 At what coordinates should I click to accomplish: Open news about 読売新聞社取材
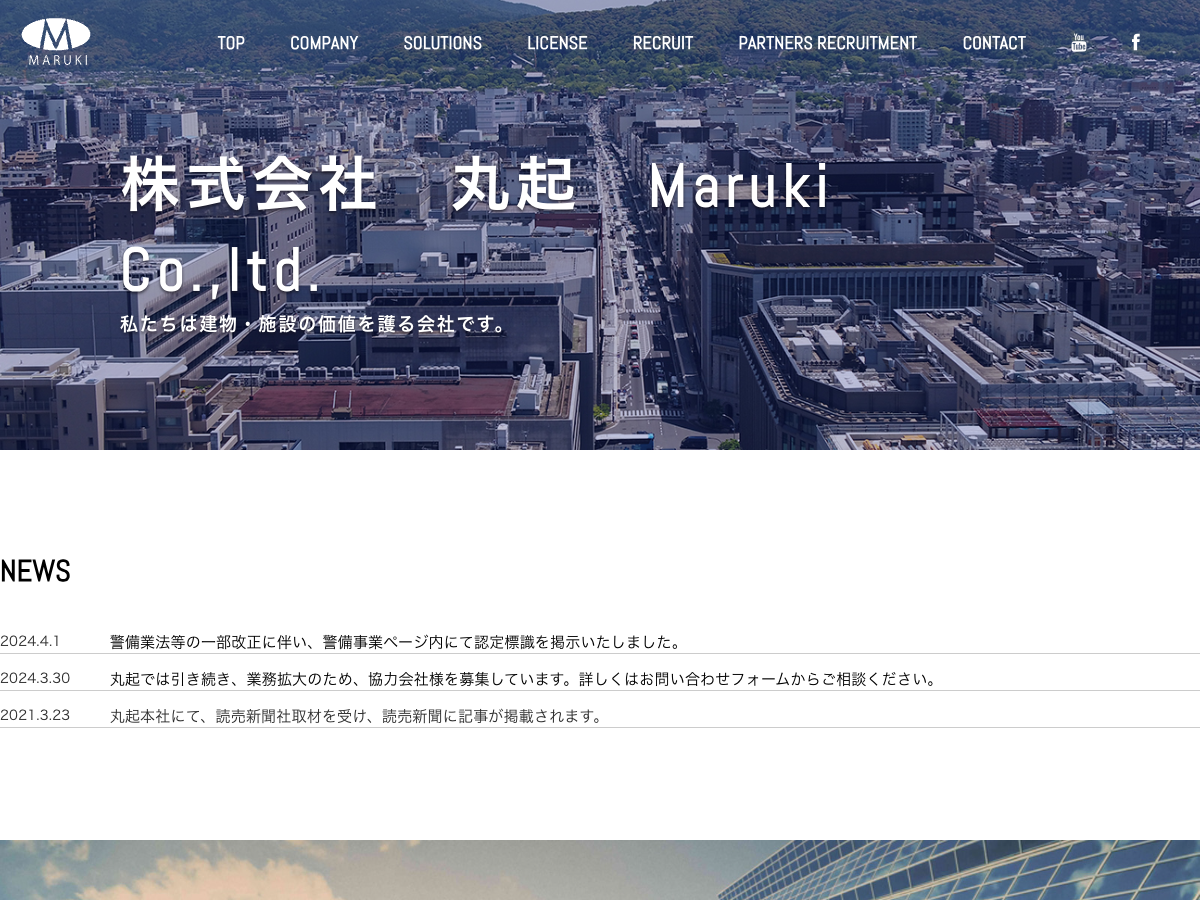[x=358, y=716]
